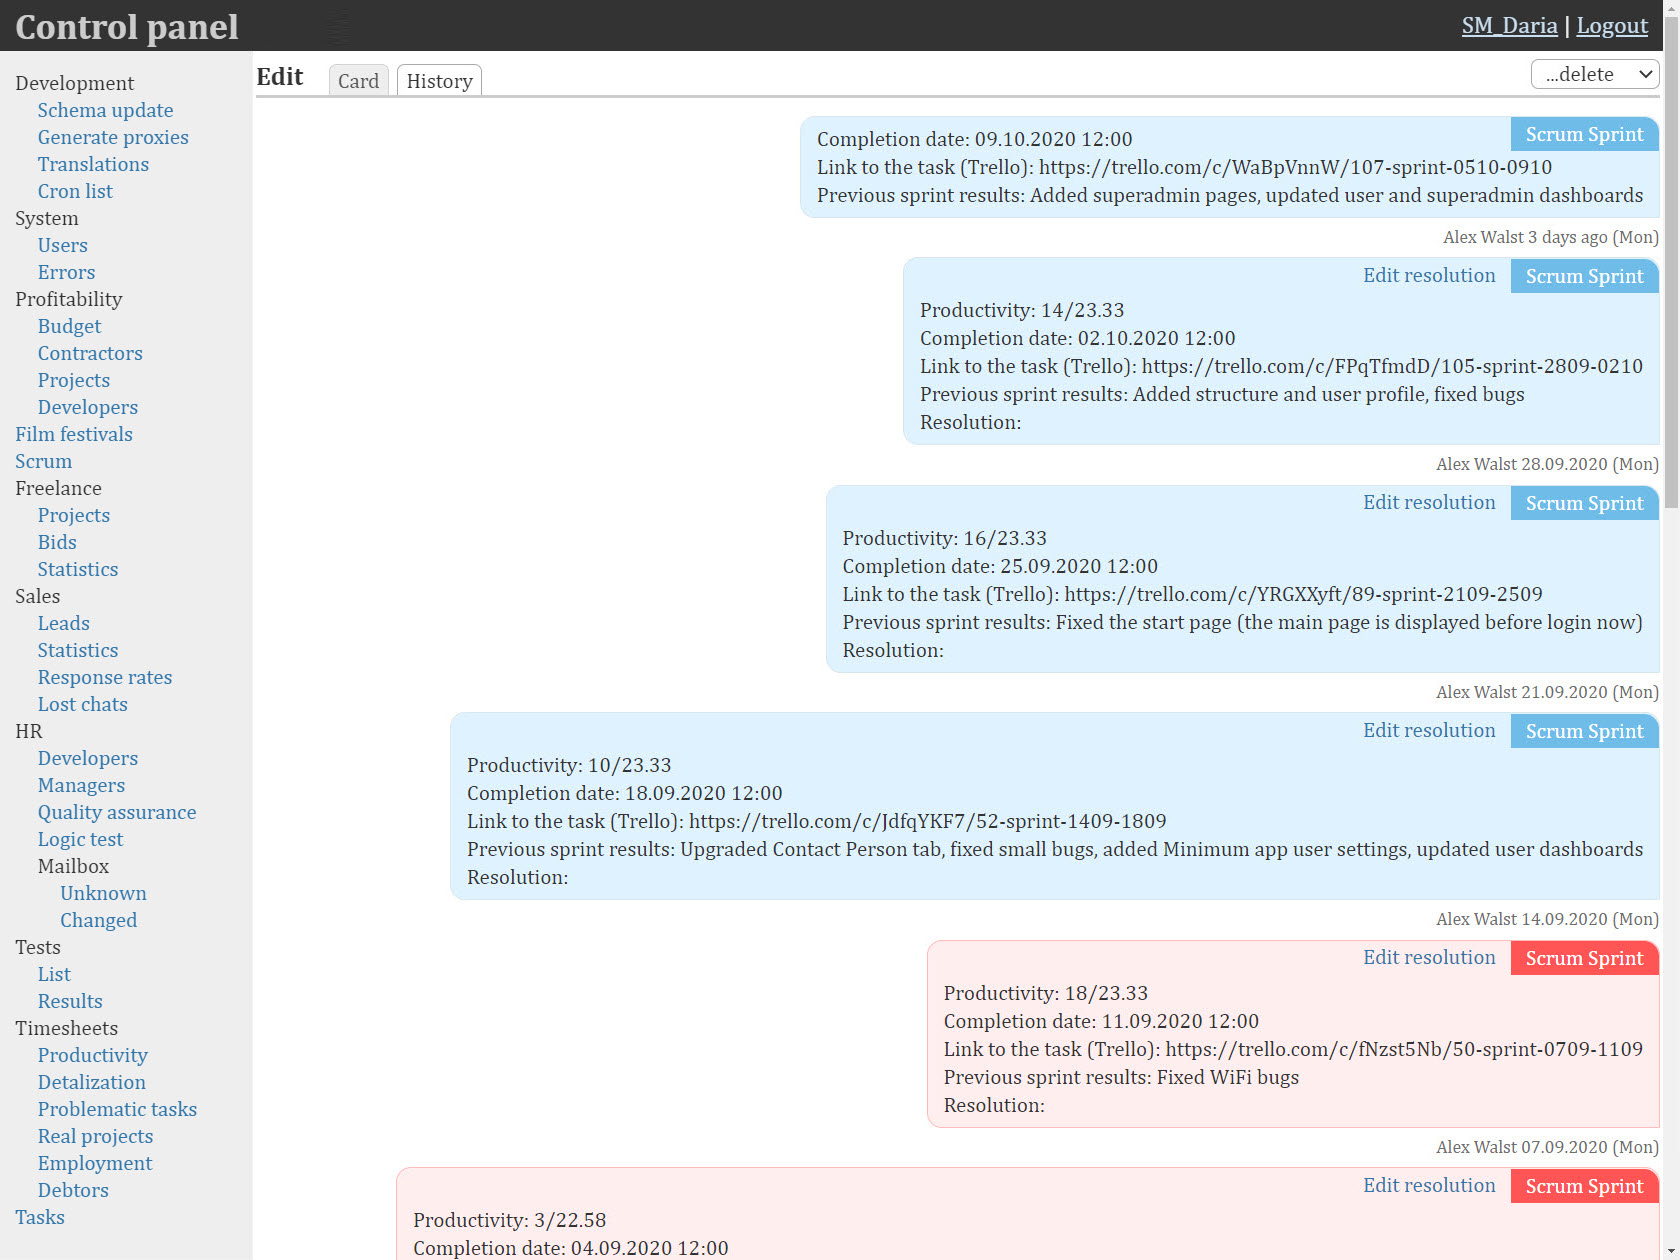
Task: Switch to the History tab
Action: (x=439, y=81)
